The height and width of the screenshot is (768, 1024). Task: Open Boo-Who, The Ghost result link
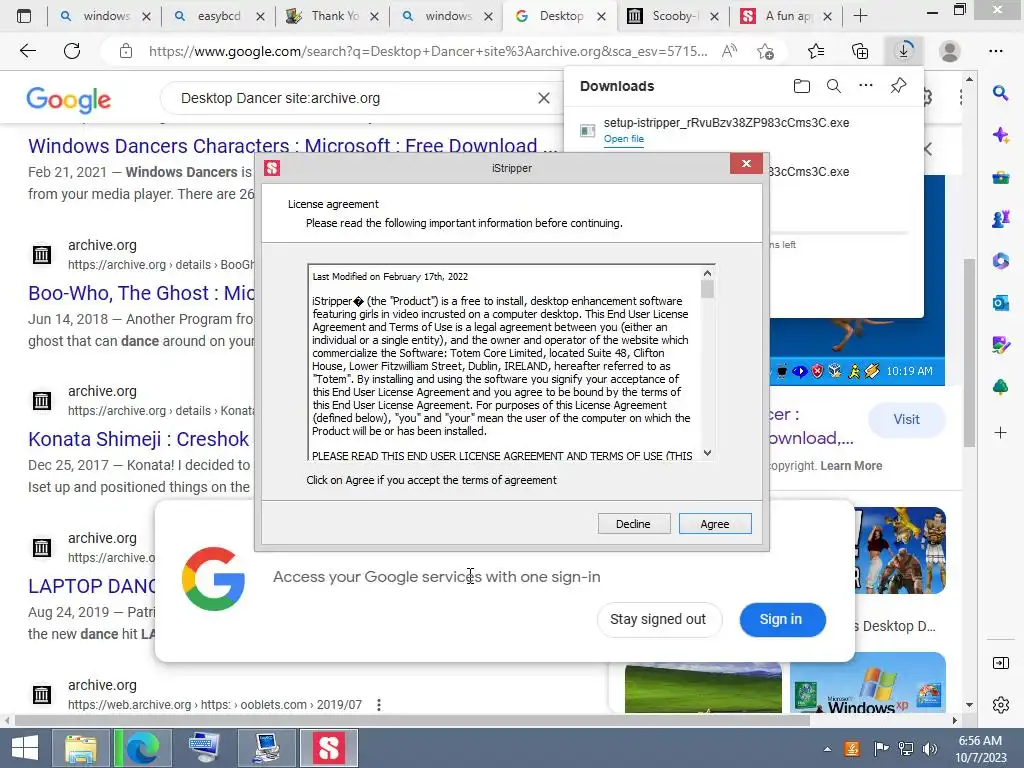[142, 293]
